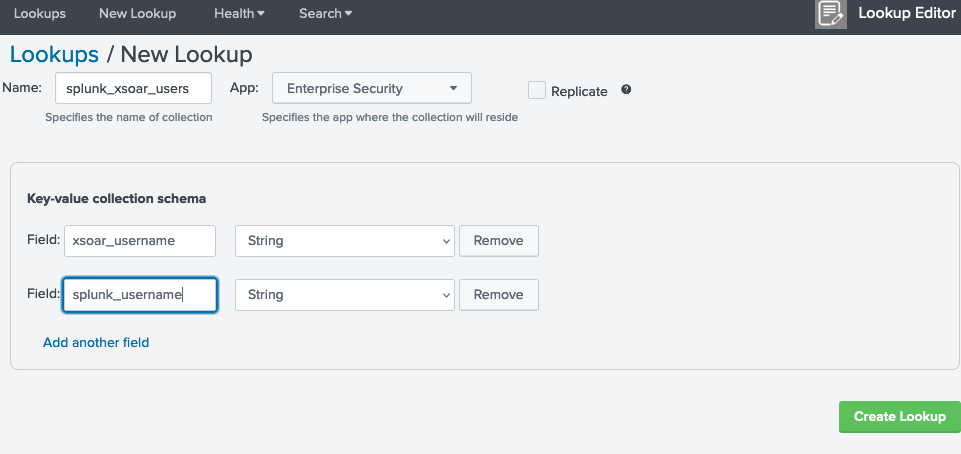Toggle the Replicate checkbox
This screenshot has height=454, width=961.
click(x=537, y=90)
